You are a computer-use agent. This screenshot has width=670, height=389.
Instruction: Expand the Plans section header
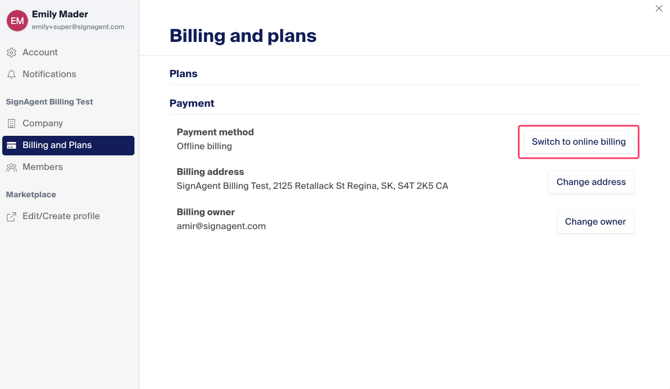point(183,74)
